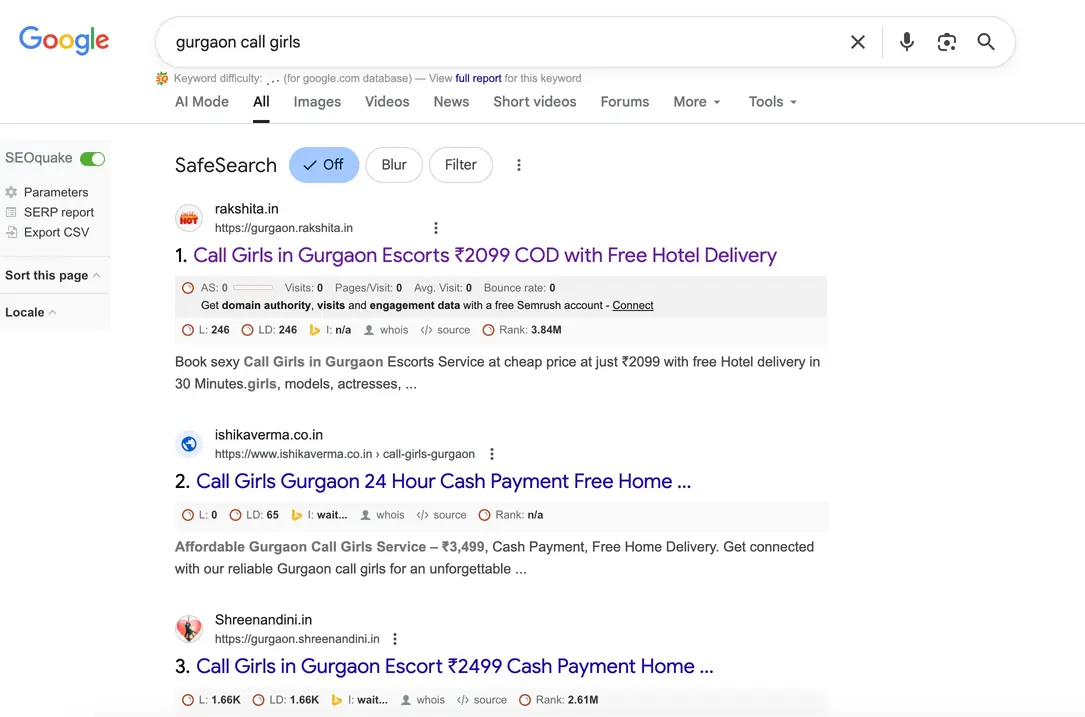Click the Shreenandini.in site favicon
The height and width of the screenshot is (717, 1085).
189,629
